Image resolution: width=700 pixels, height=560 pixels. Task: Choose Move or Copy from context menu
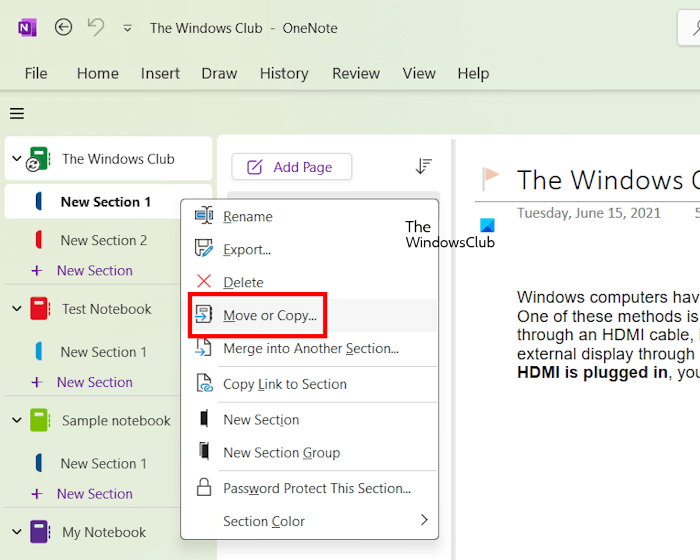tap(269, 315)
